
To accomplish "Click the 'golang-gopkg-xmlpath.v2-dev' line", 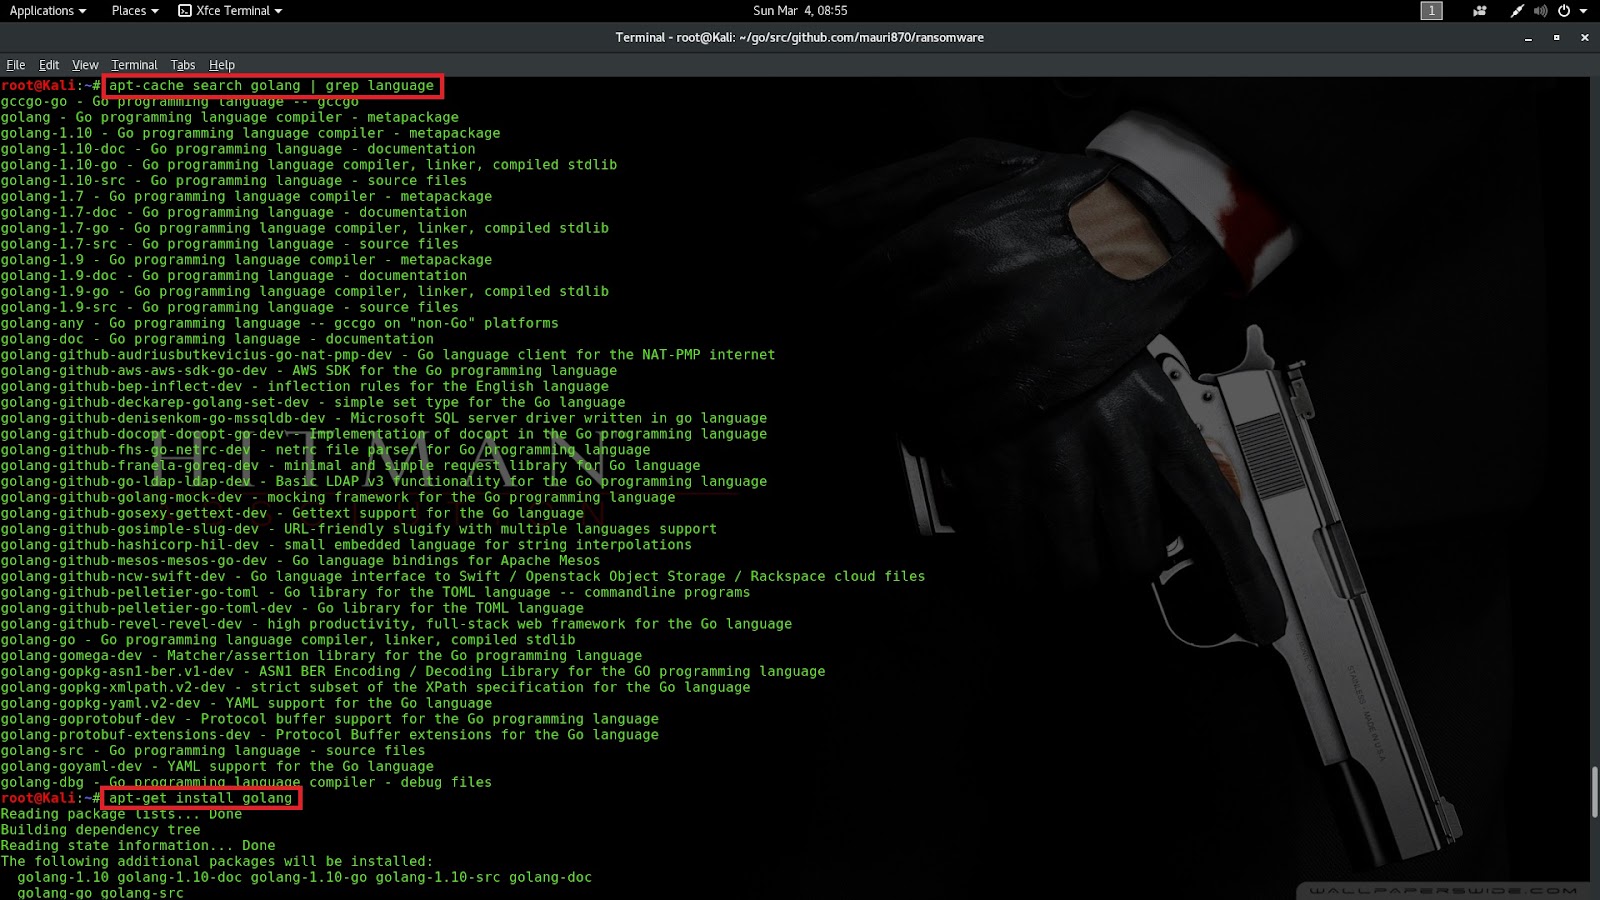I will point(375,688).
